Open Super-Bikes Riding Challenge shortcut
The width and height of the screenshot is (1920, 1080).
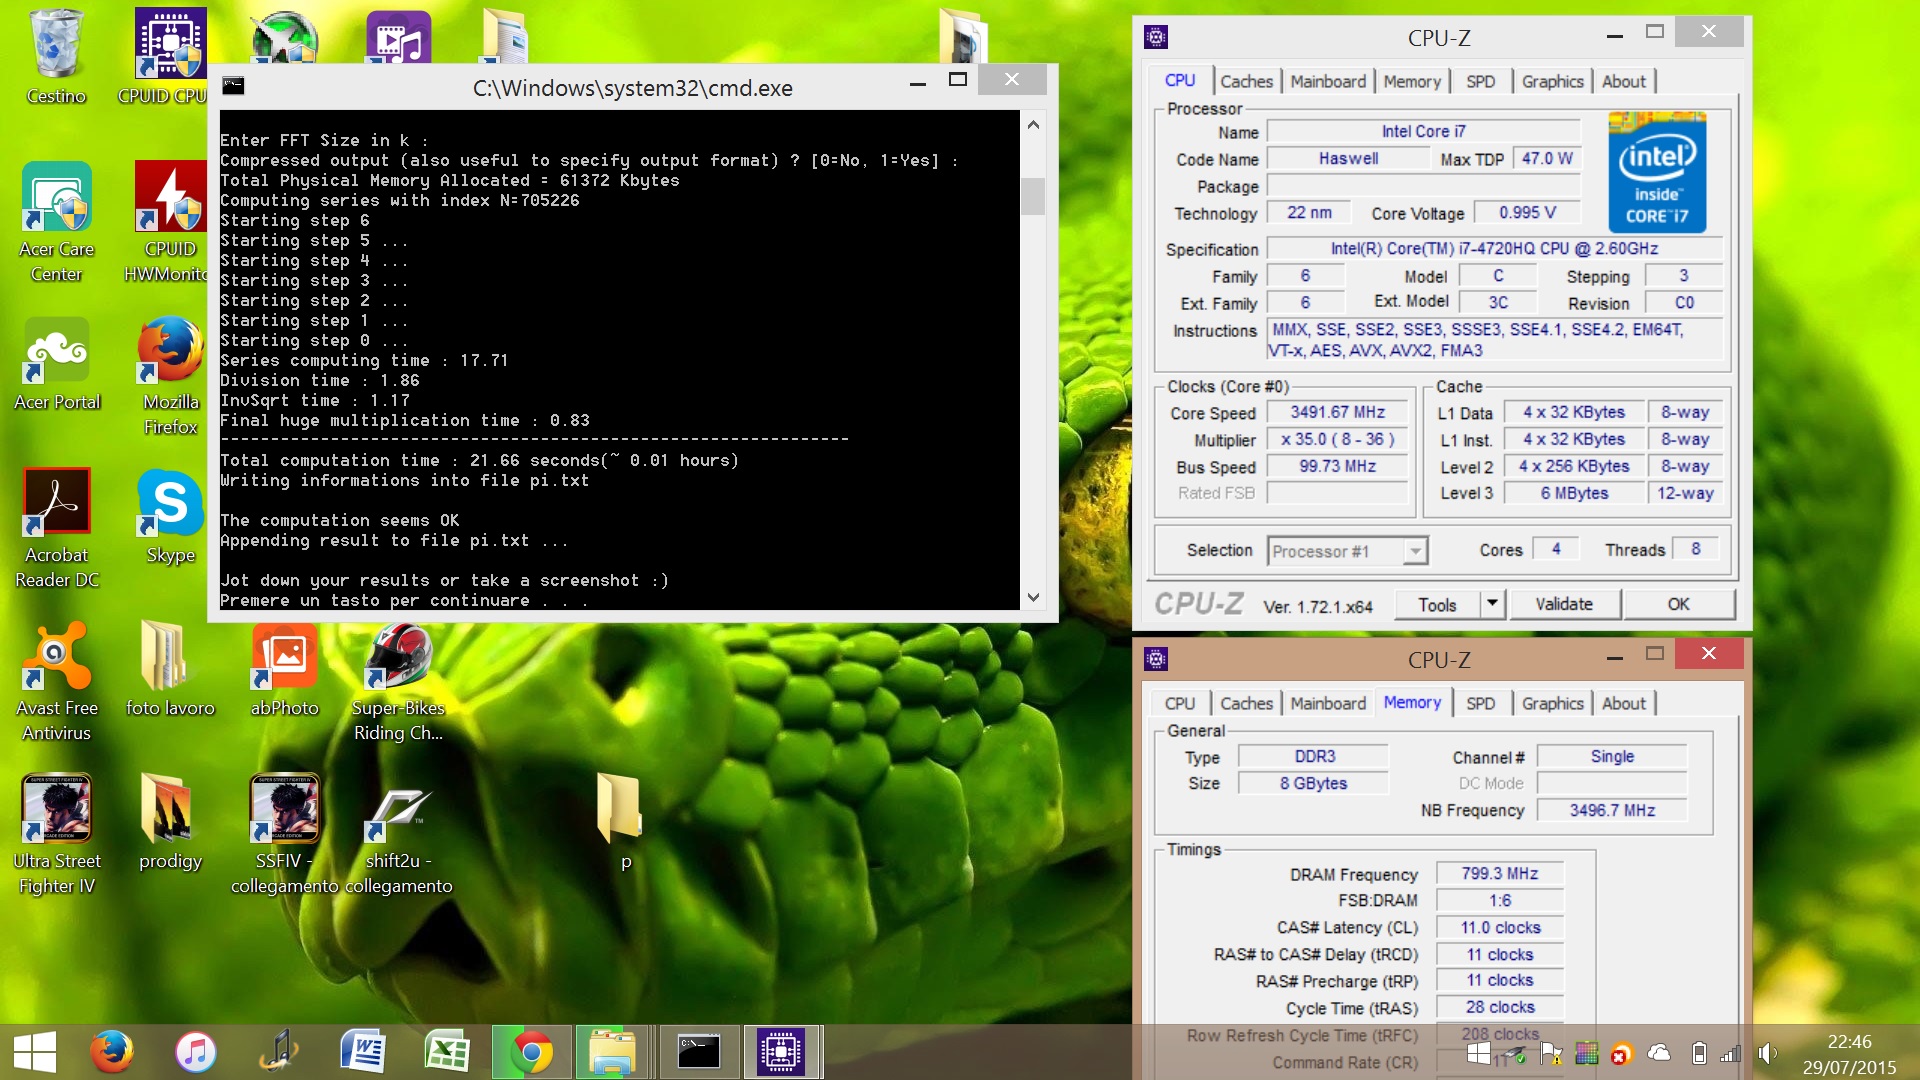point(398,682)
